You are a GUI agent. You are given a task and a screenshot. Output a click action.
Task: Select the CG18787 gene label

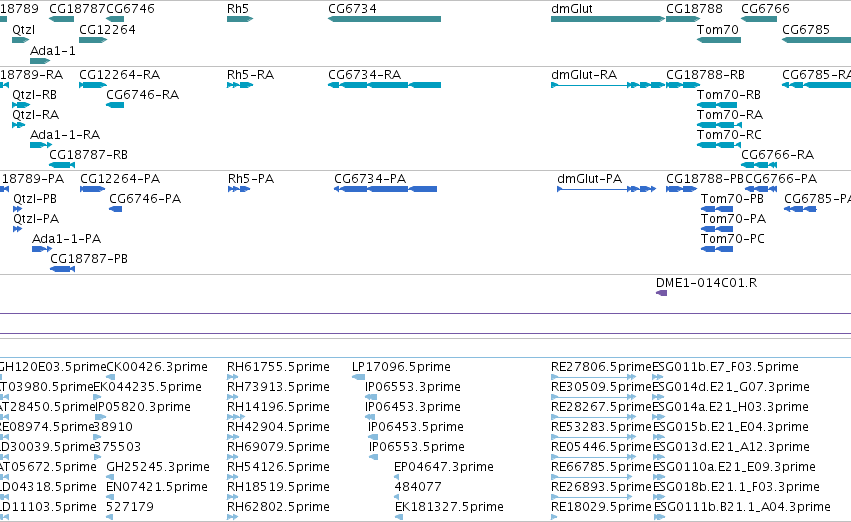coord(77,9)
